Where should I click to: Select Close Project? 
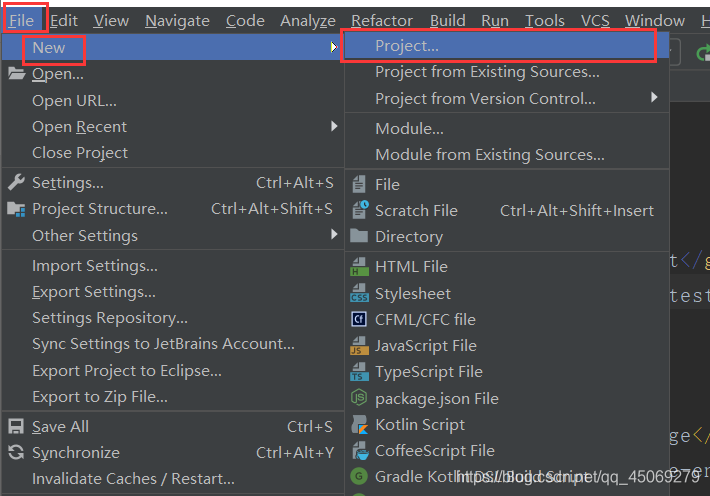coord(80,153)
